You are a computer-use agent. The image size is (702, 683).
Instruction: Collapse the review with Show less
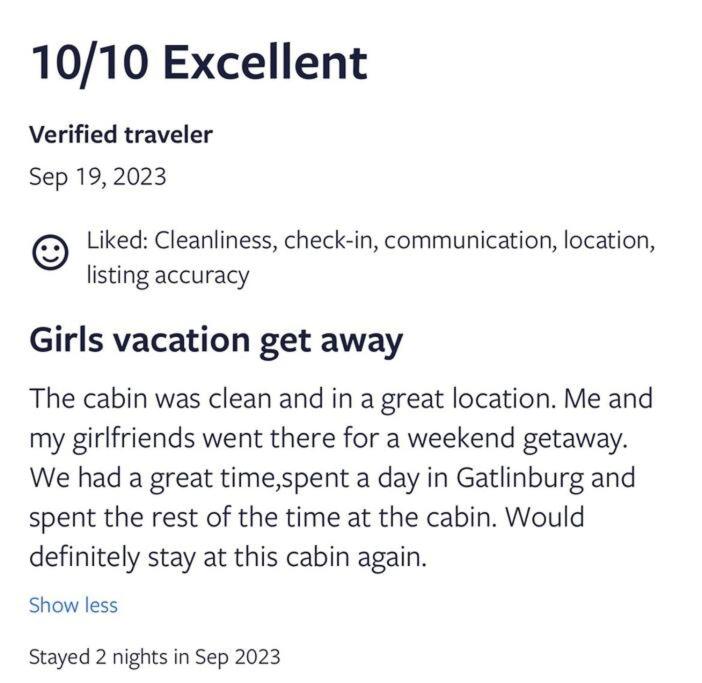[73, 605]
